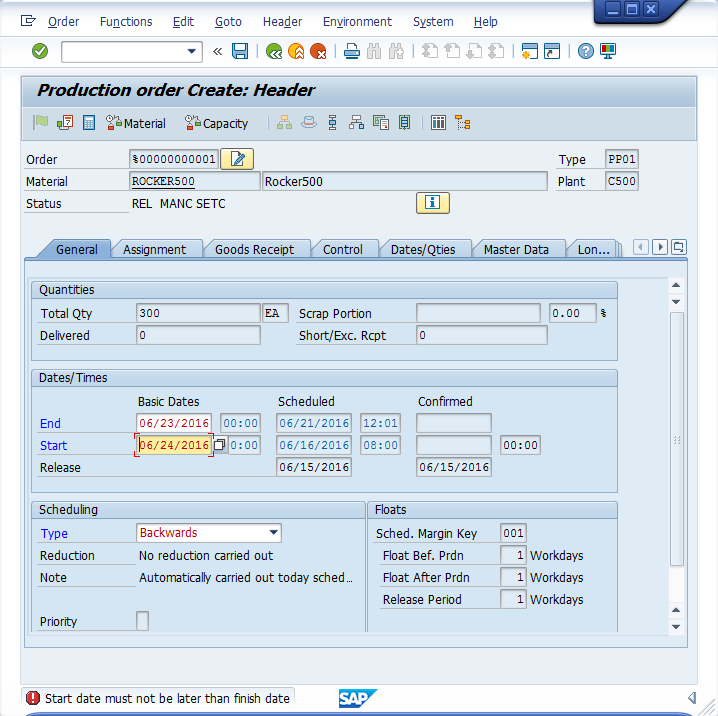Click the Capacity planning table icon
Image resolution: width=718 pixels, height=716 pixels.
[438, 123]
